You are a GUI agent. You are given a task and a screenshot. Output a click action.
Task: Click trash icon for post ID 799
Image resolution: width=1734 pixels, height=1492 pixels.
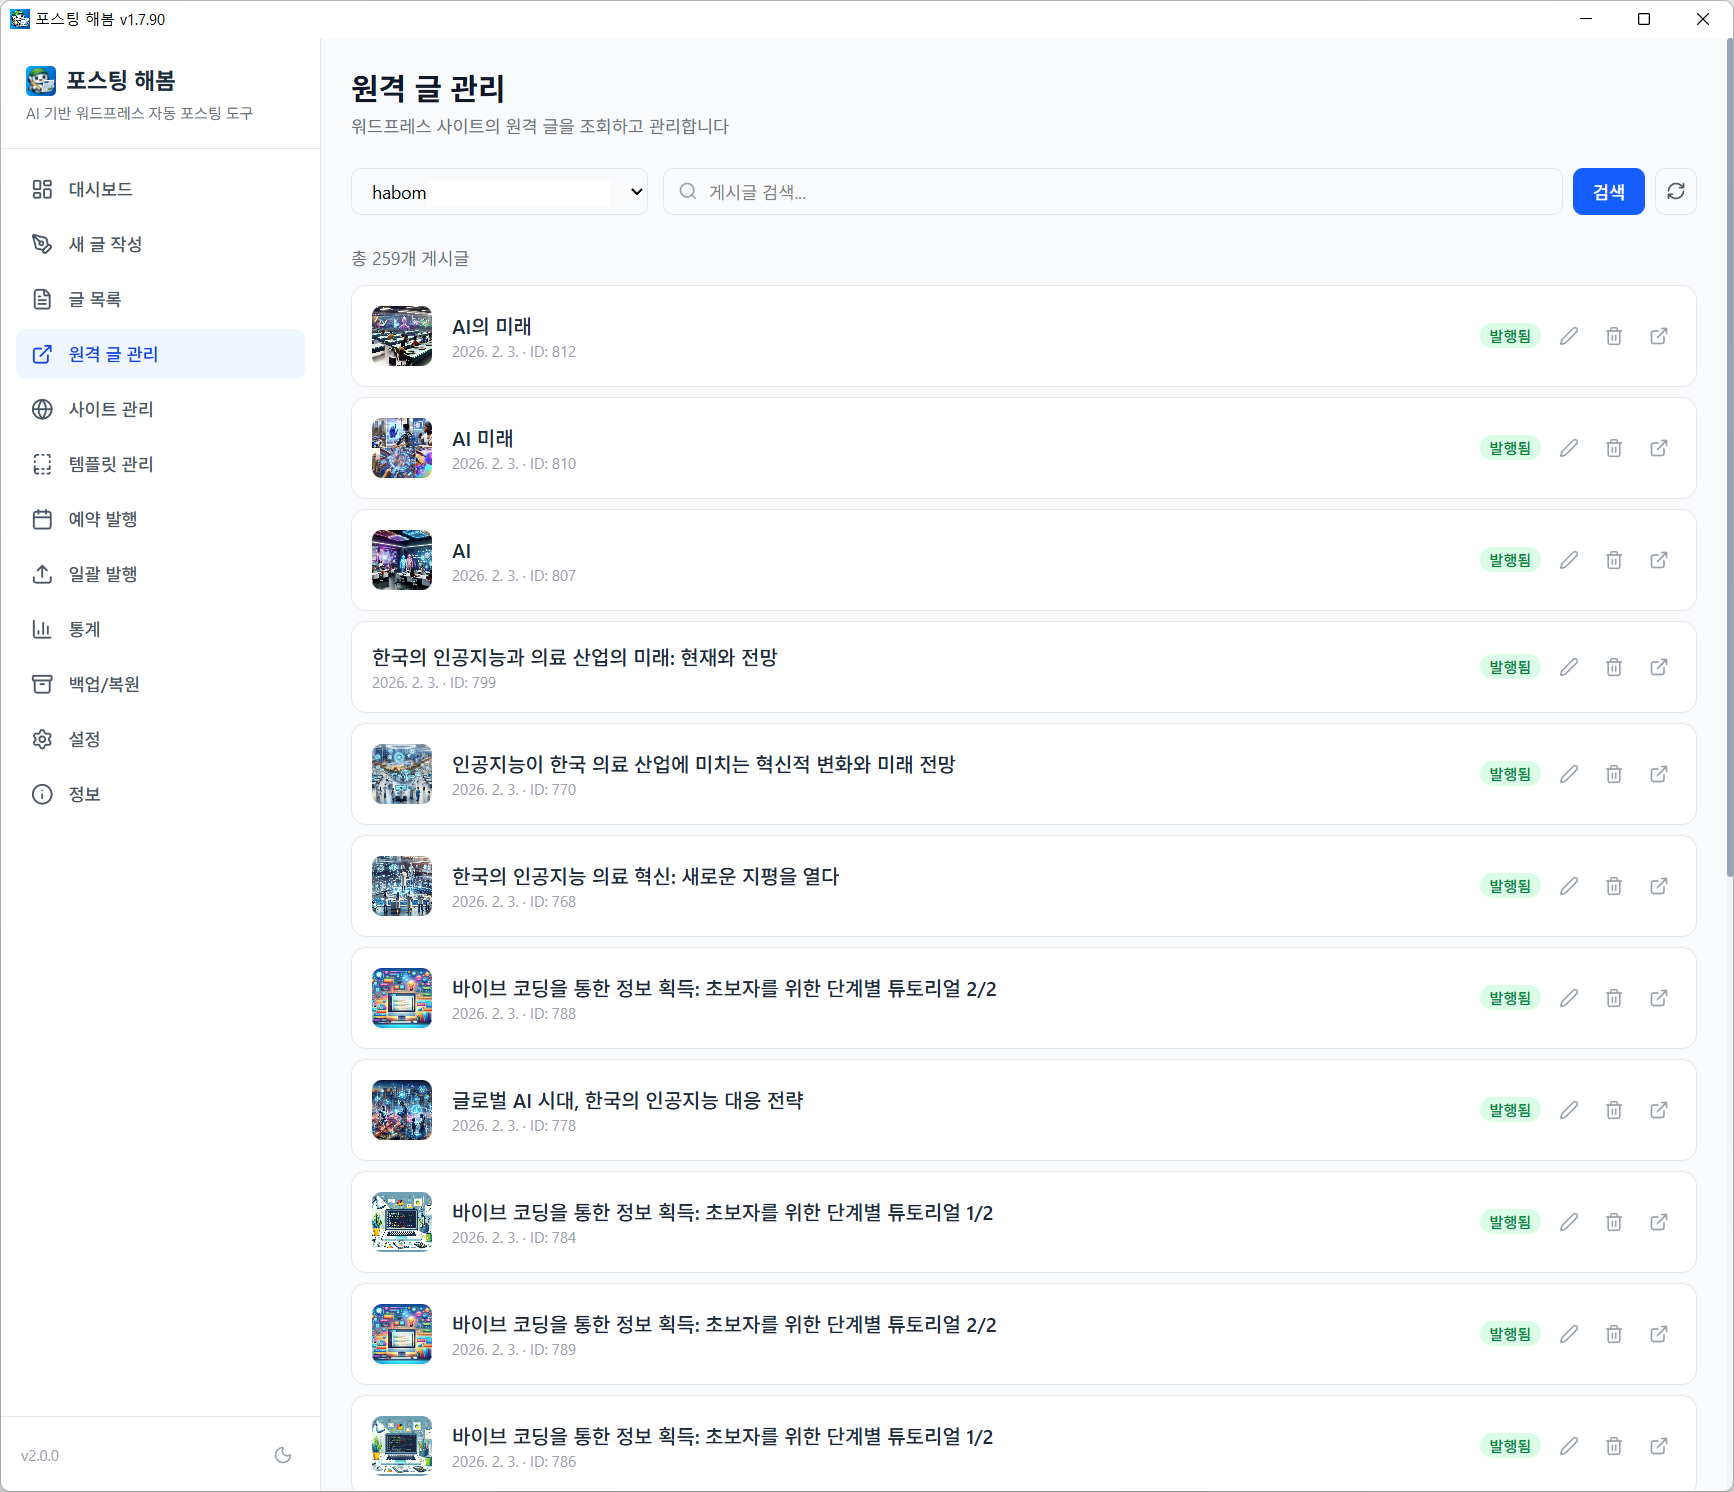[1614, 667]
